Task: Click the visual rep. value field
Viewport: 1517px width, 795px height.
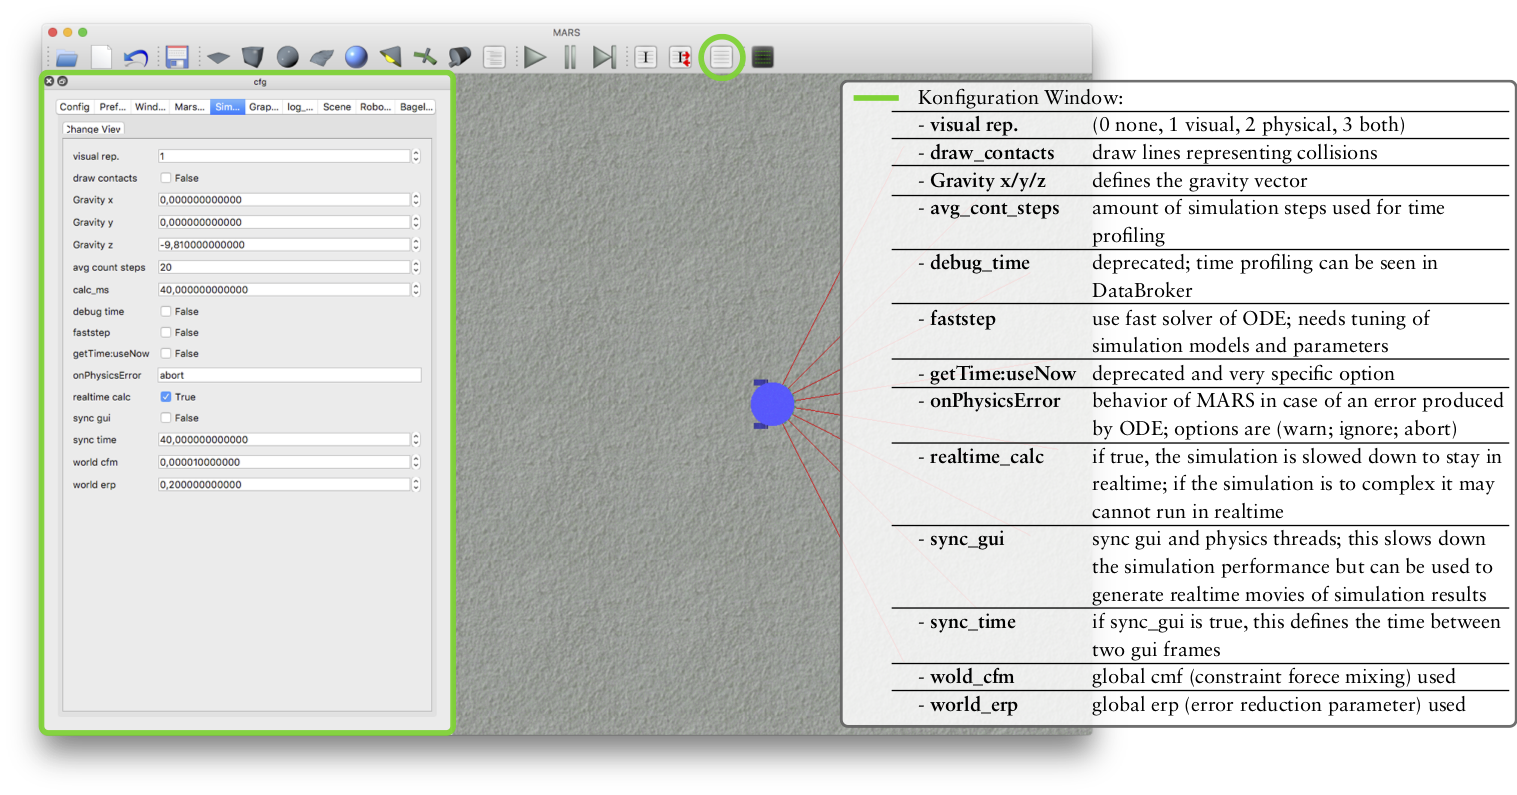Action: pos(284,156)
